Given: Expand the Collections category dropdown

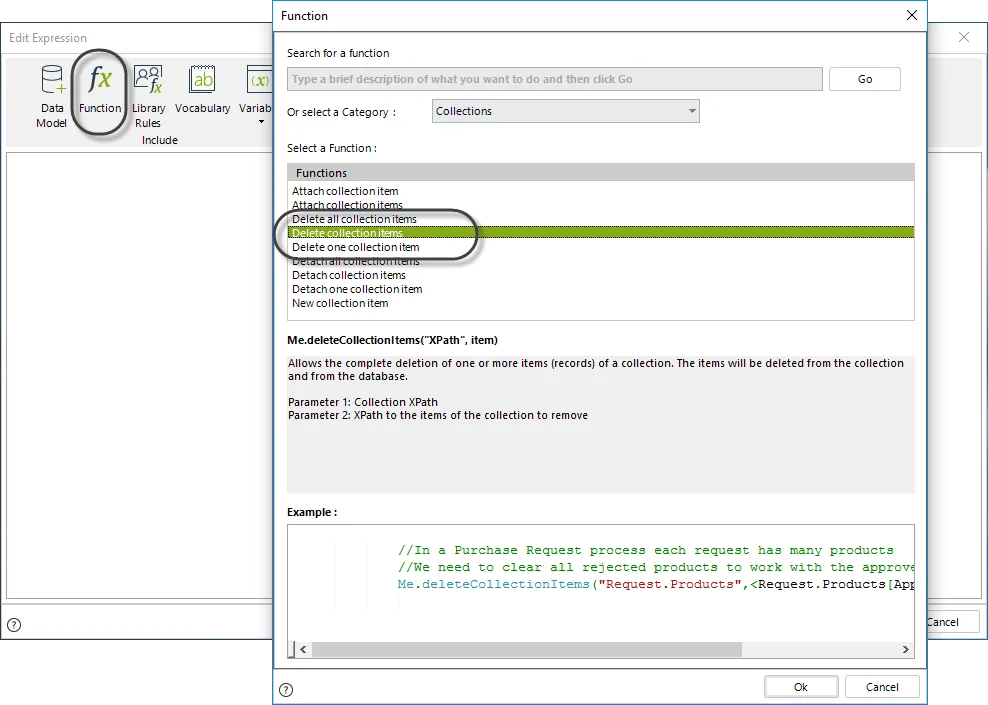Looking at the screenshot, I should click(565, 111).
